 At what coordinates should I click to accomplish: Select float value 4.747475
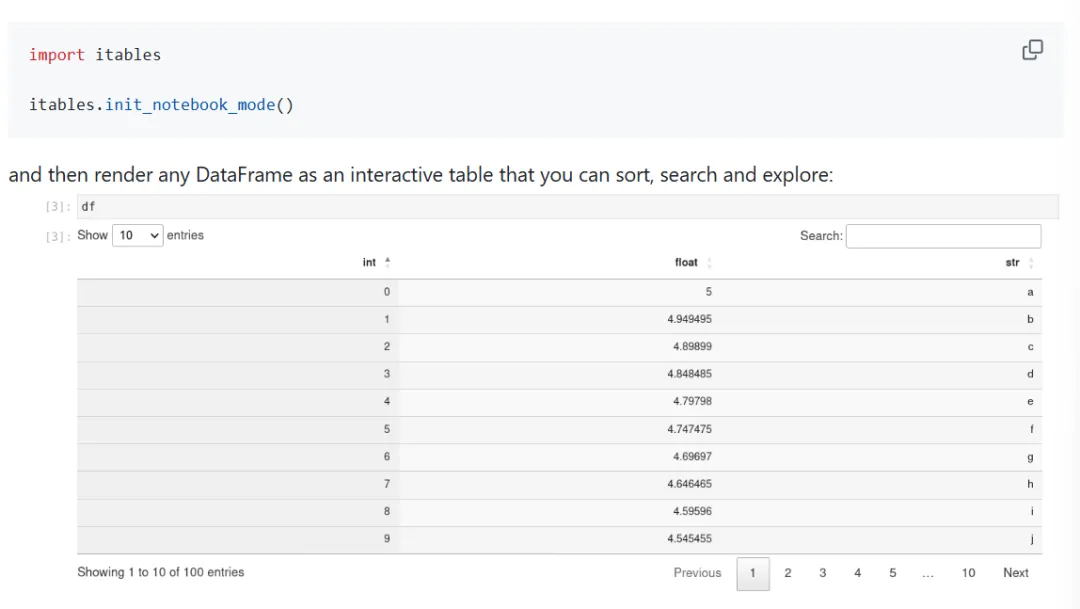pos(689,429)
